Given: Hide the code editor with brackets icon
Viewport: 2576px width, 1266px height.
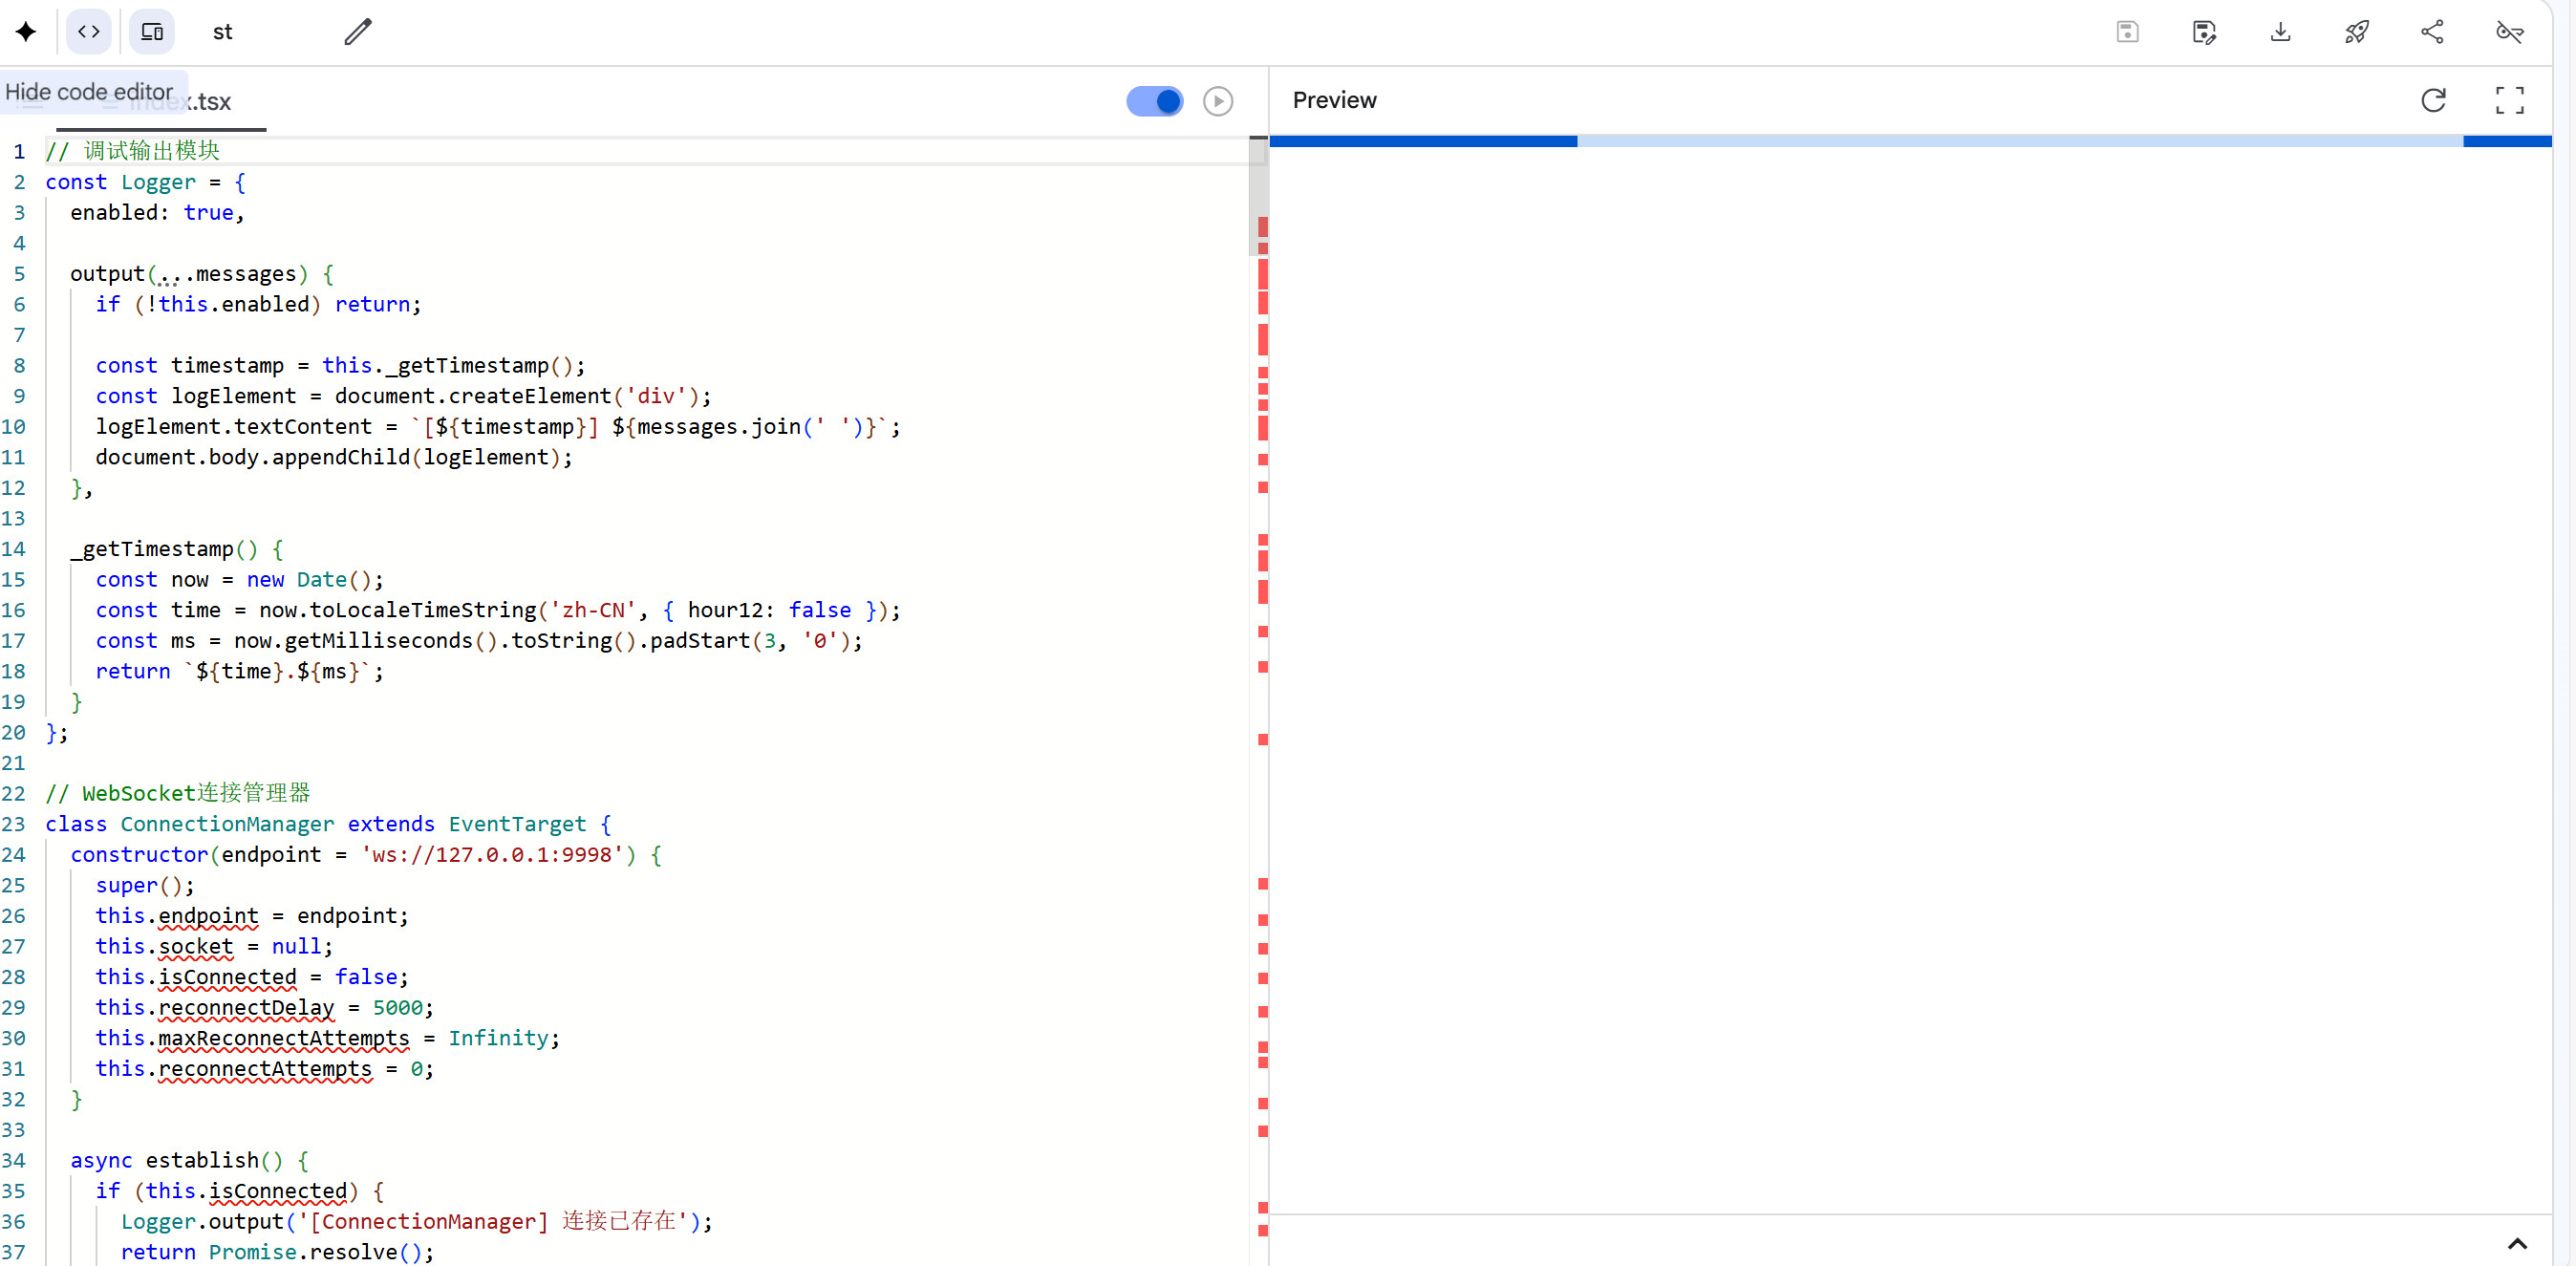Looking at the screenshot, I should 89,32.
